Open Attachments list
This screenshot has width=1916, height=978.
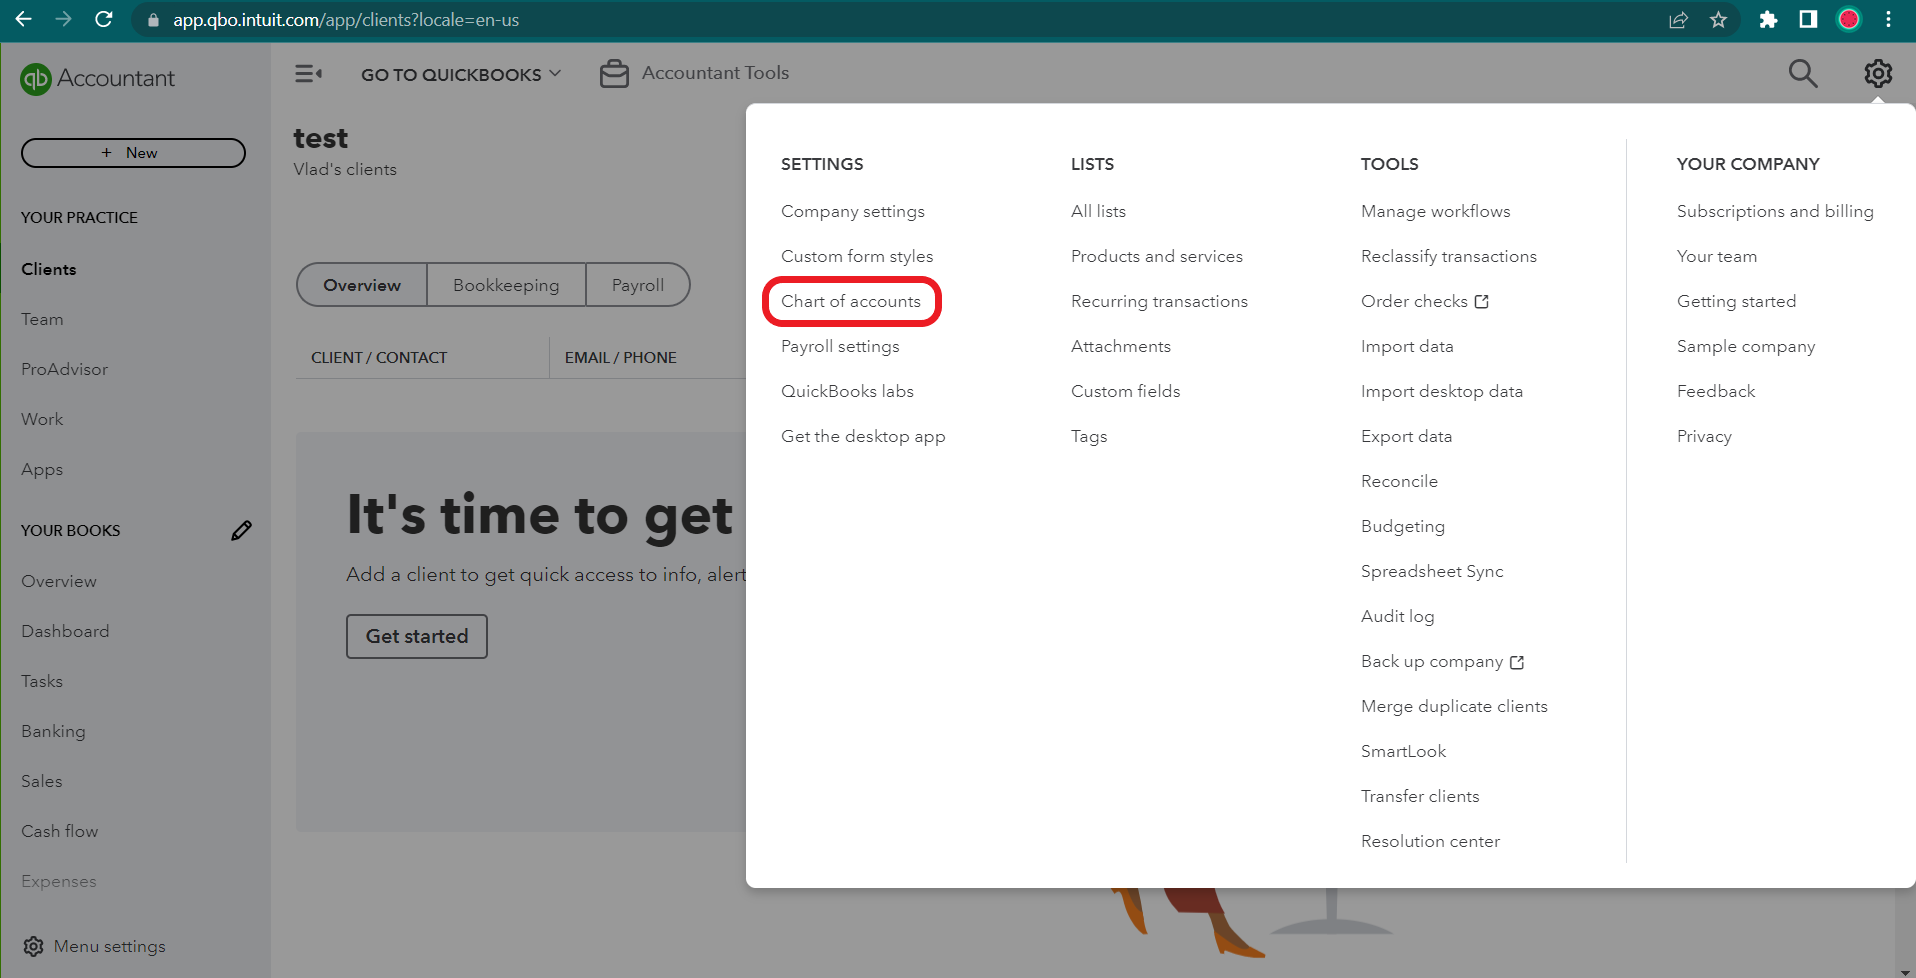(x=1121, y=346)
